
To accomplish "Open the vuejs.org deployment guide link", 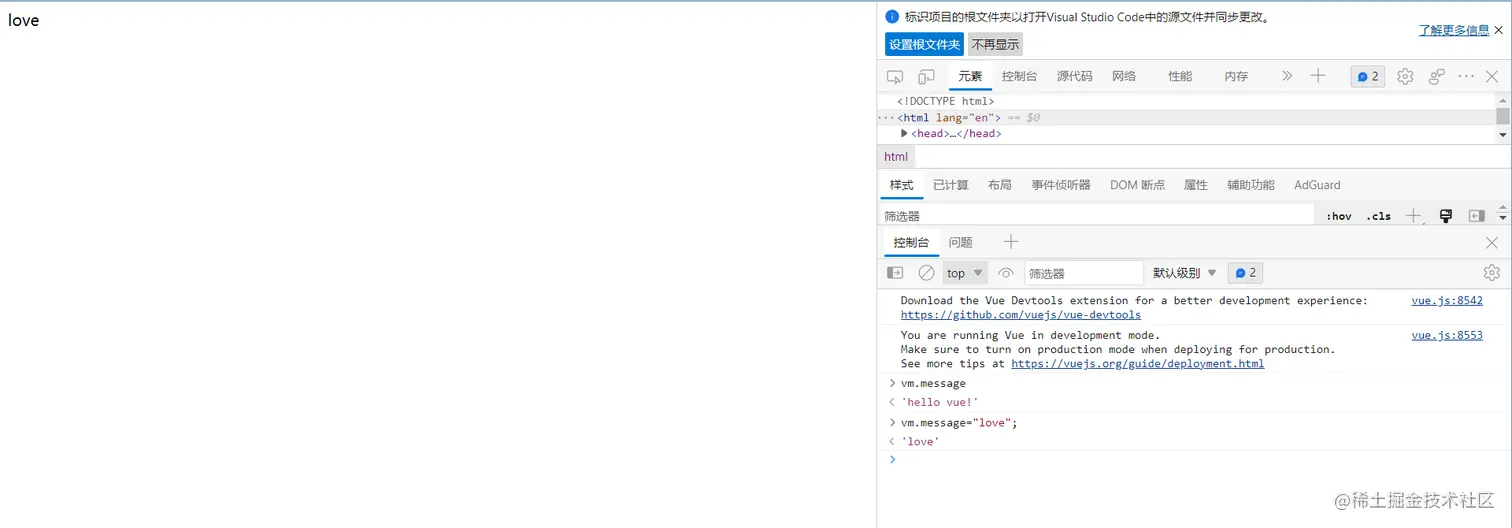I will coord(1138,364).
